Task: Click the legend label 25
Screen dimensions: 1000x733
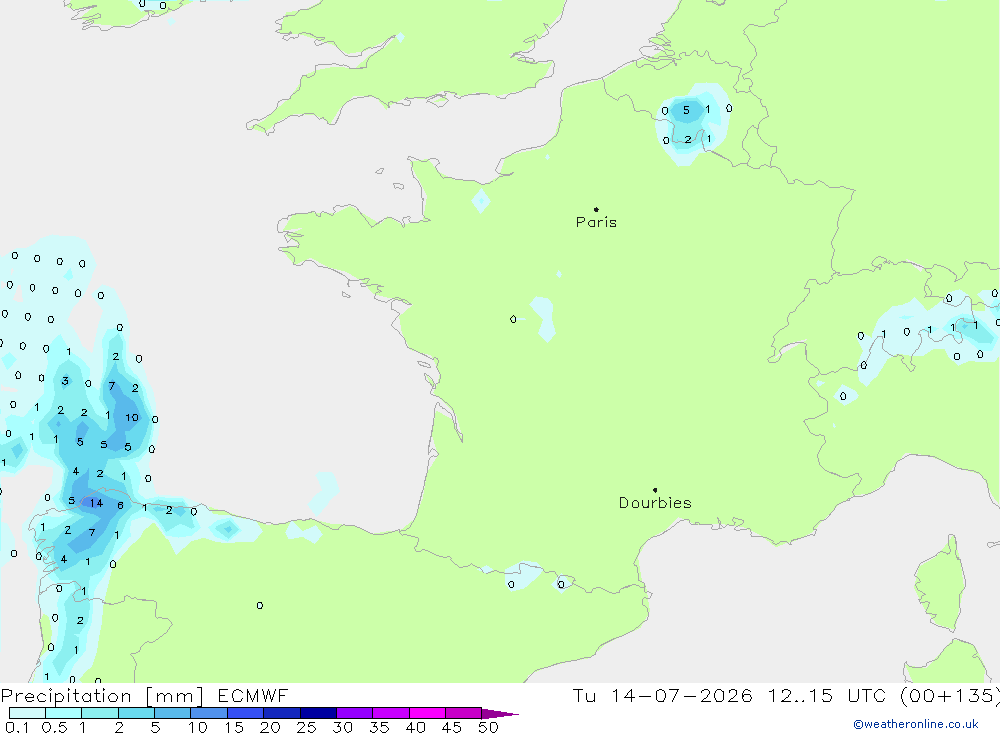Action: (306, 727)
